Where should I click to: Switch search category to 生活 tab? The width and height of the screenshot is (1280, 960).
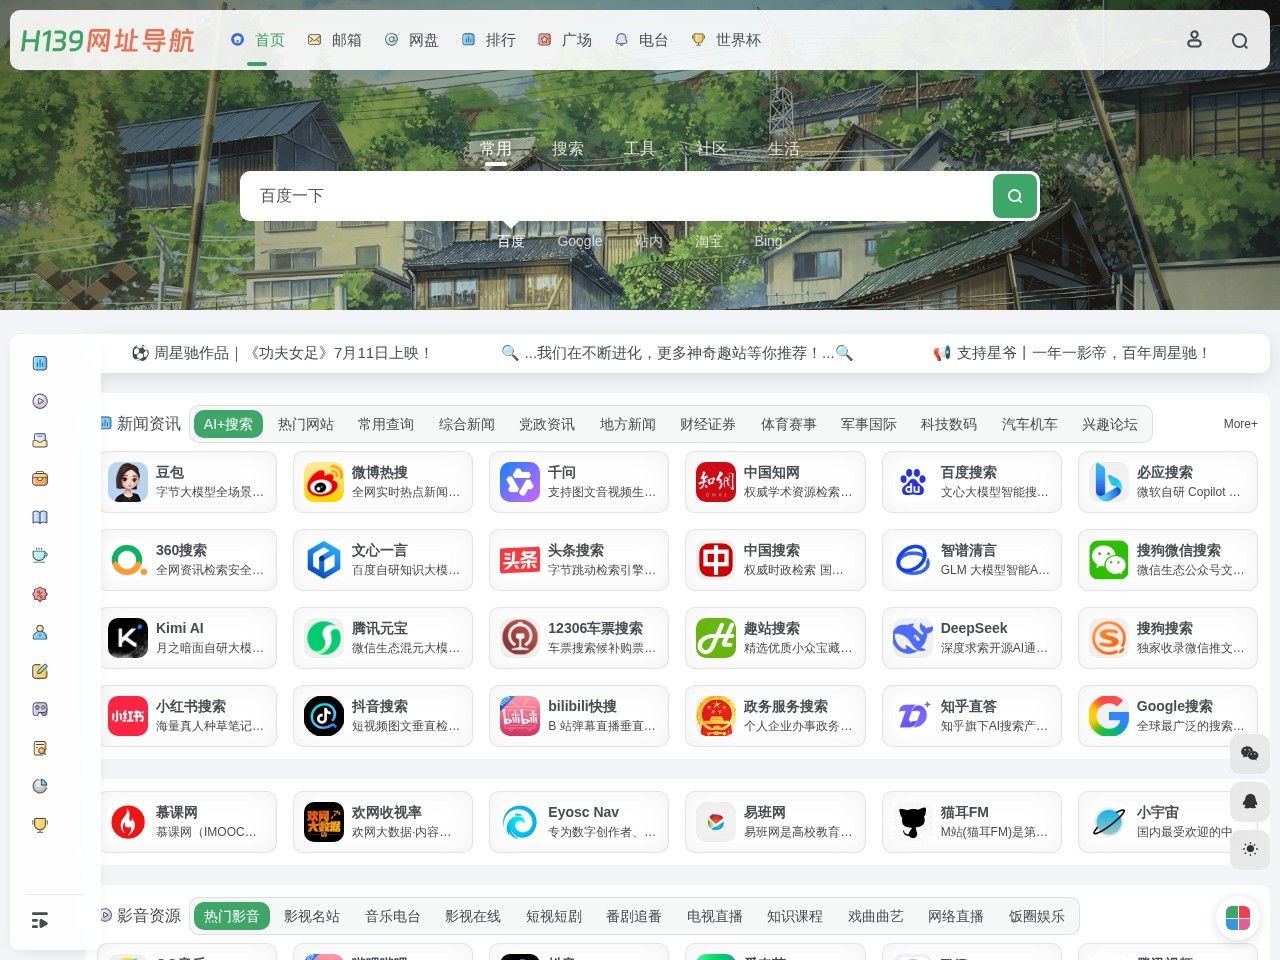pyautogui.click(x=784, y=149)
